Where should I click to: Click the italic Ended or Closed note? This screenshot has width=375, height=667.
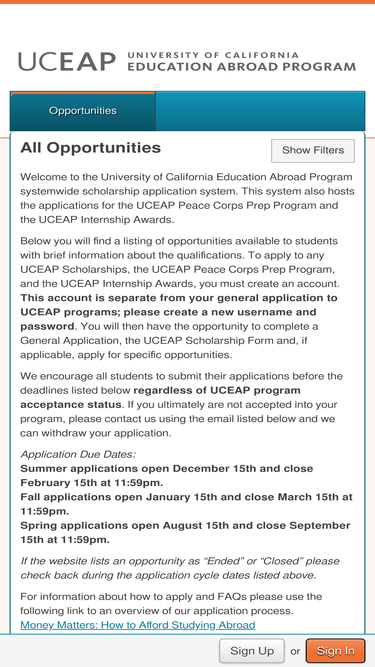180,568
